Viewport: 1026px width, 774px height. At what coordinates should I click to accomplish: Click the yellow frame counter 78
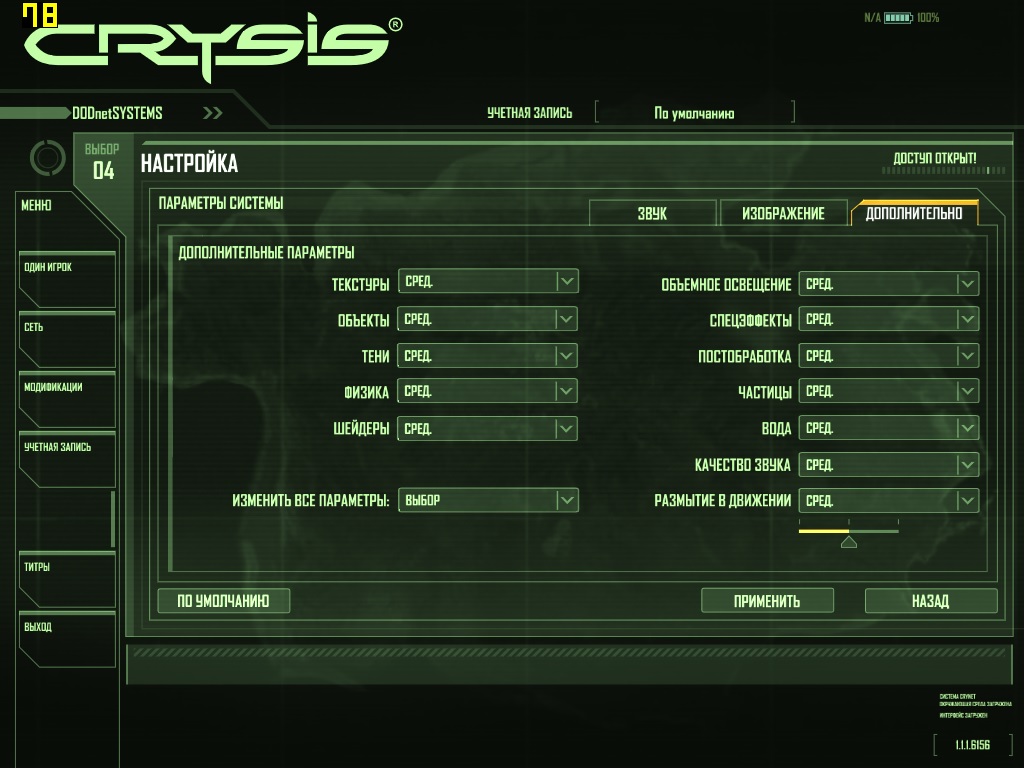point(40,15)
